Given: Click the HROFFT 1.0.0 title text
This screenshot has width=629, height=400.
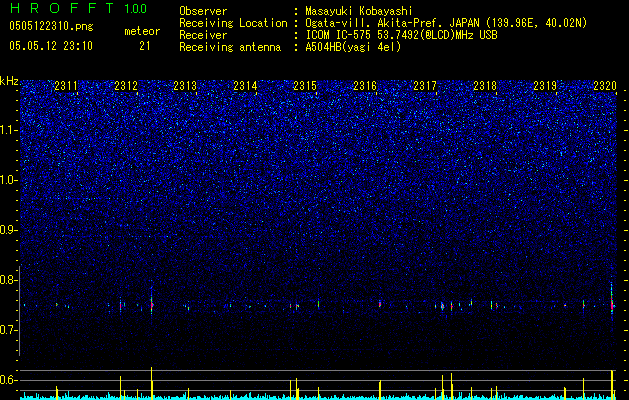Looking at the screenshot, I should coord(79,8).
